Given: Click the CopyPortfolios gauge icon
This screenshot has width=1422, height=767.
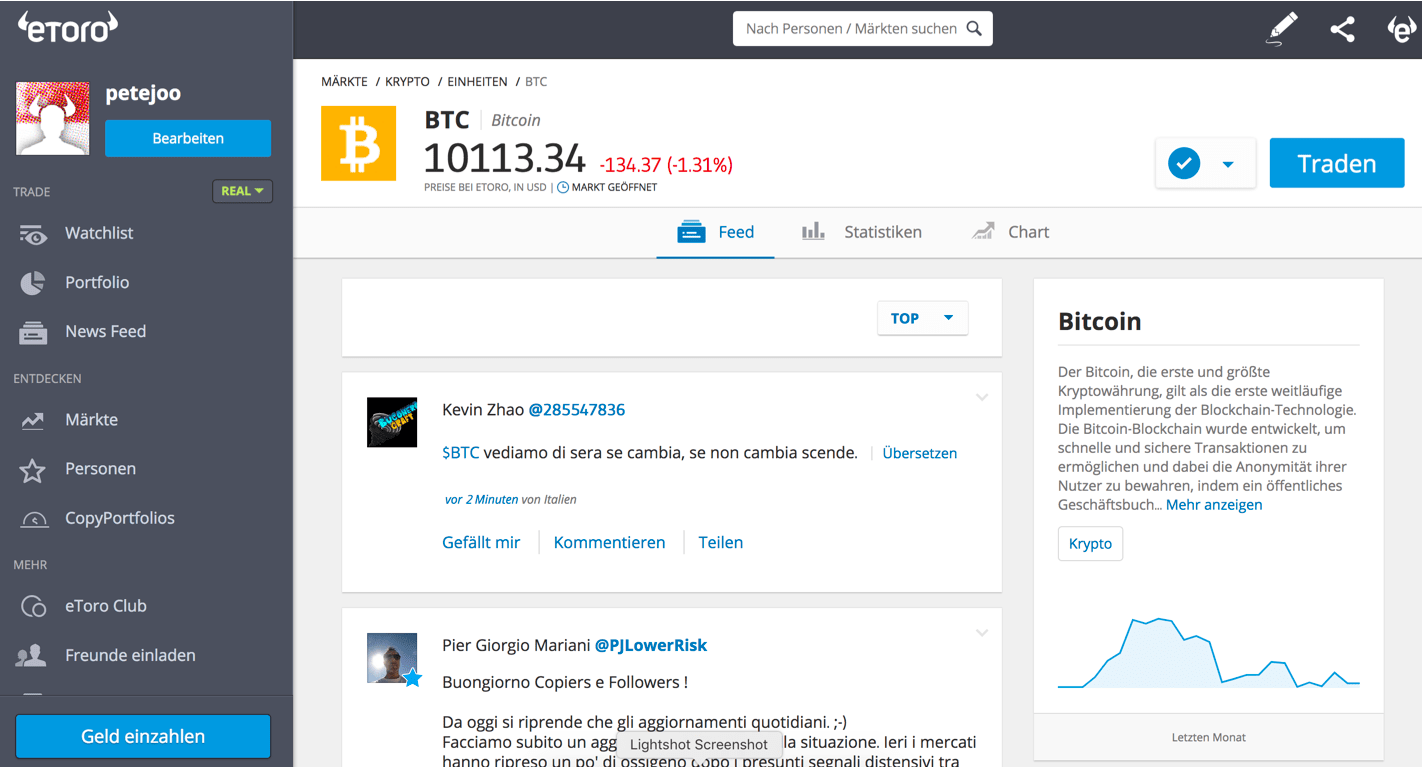Looking at the screenshot, I should (33, 519).
